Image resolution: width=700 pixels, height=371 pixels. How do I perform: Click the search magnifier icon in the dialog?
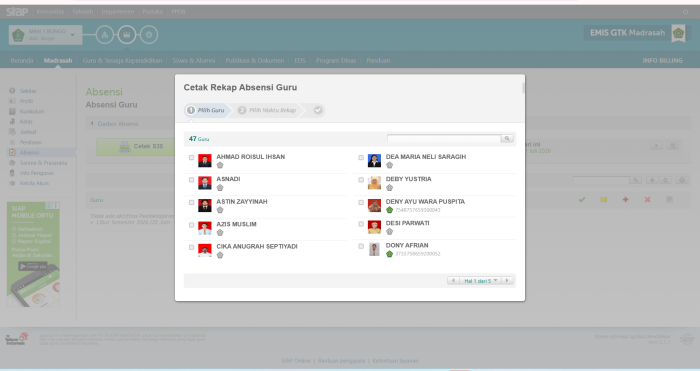tap(507, 138)
